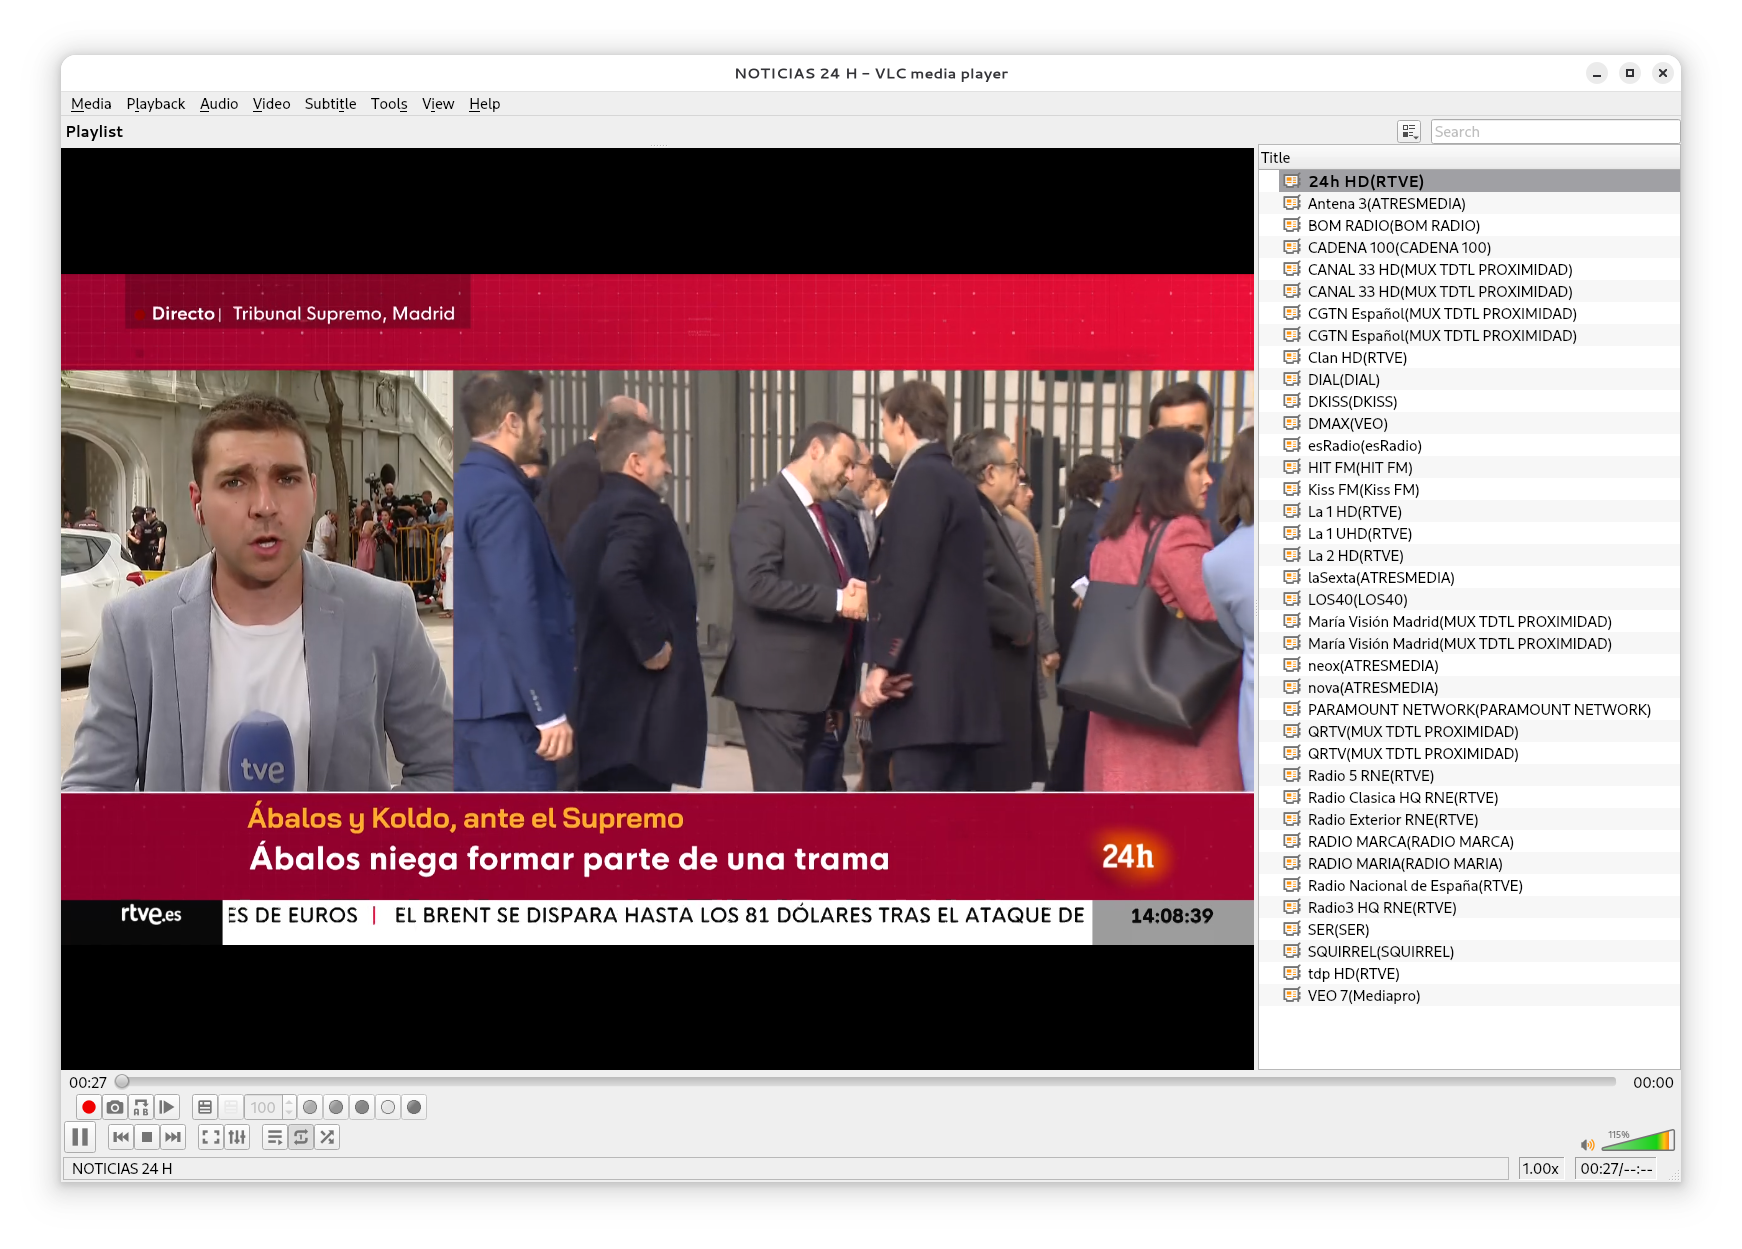Click icon beside Radio3 HQ RNE(RTVE)

tap(1292, 907)
